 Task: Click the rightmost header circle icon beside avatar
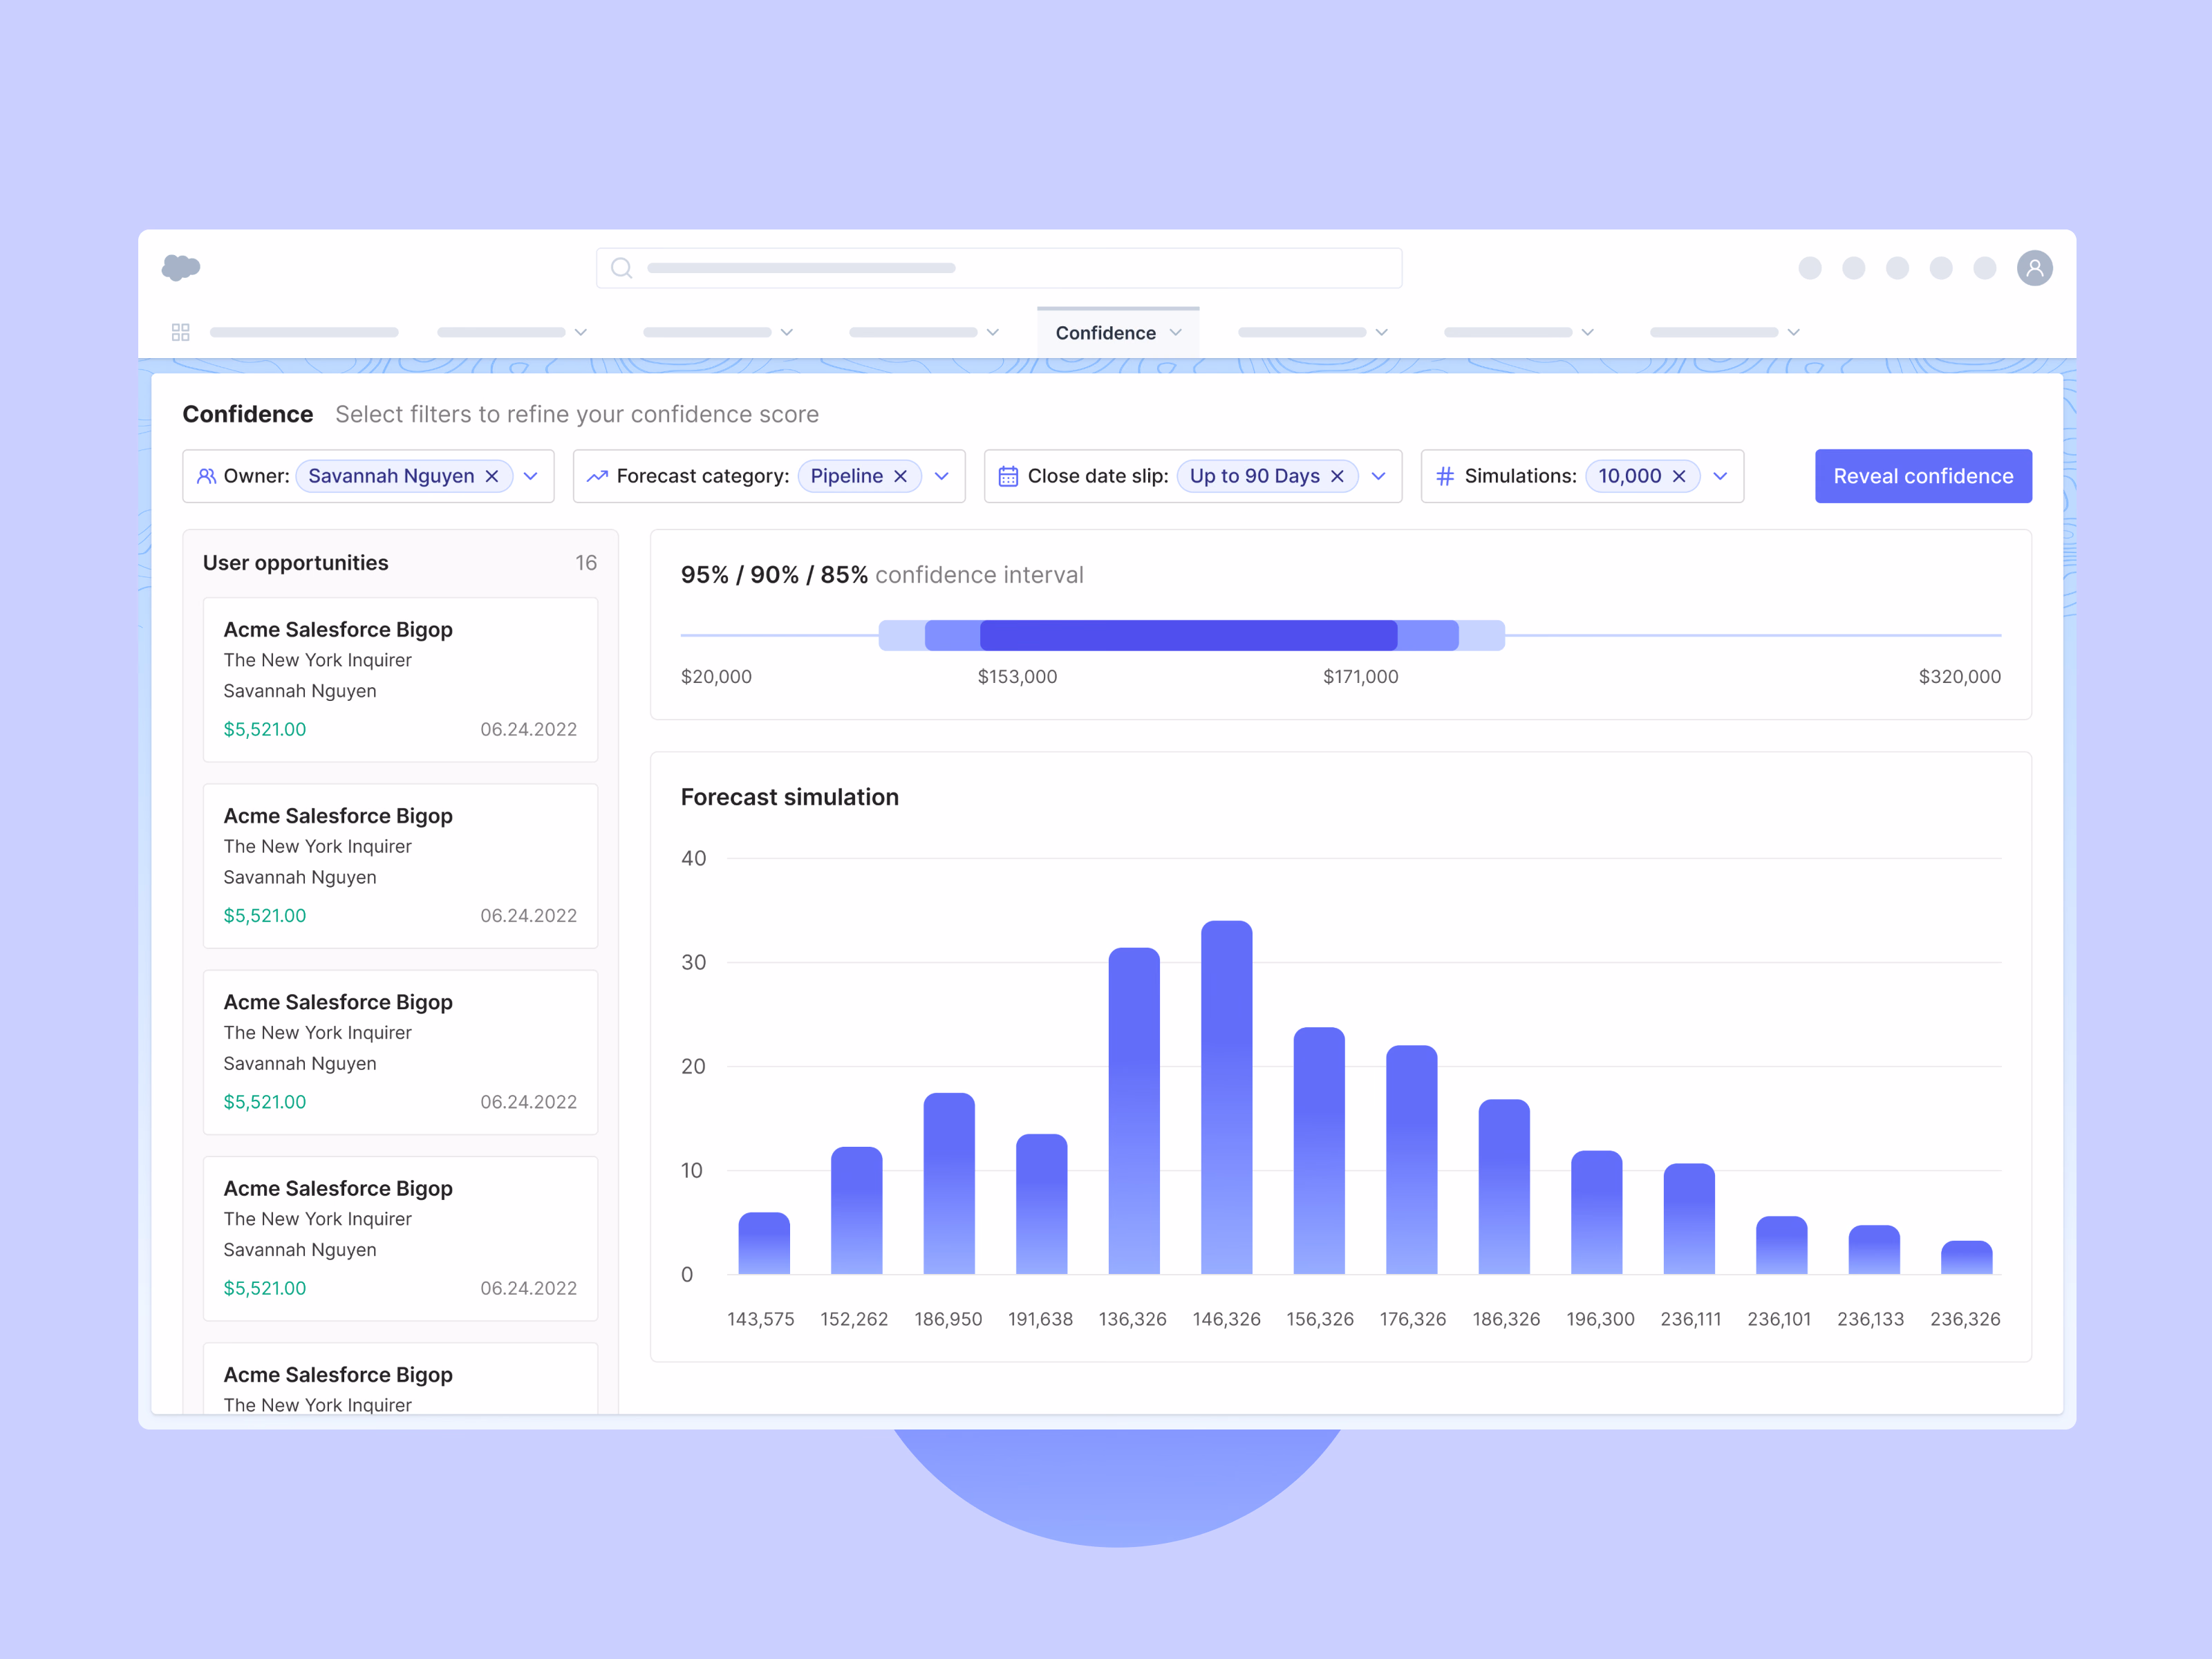[x=1984, y=268]
